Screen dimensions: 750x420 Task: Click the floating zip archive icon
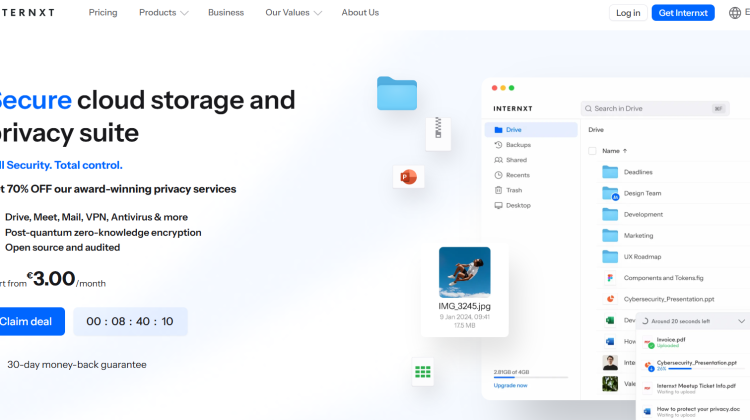click(x=438, y=133)
